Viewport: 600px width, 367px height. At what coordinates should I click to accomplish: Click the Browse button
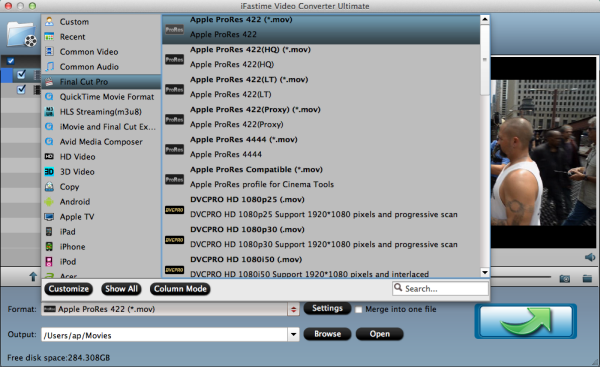tap(328, 334)
